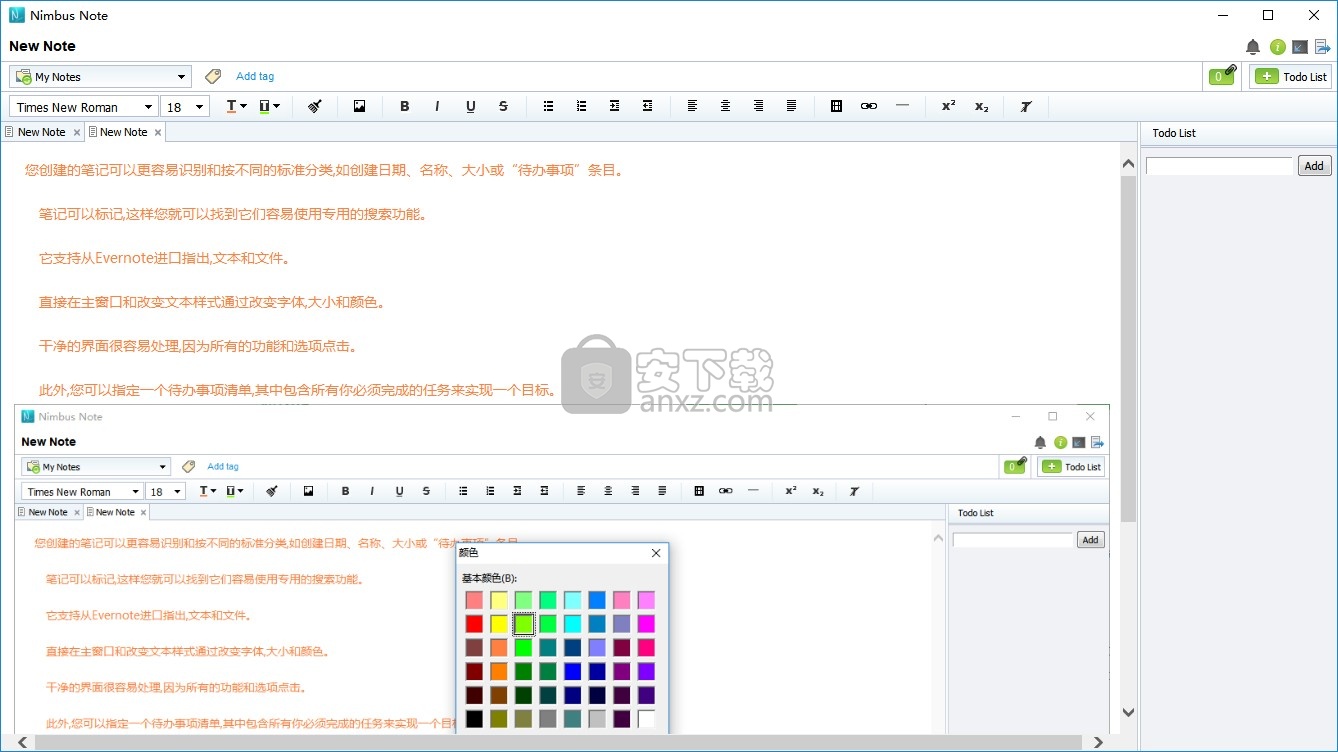Expand highlight color dropdown arrow in main toolbar
The width and height of the screenshot is (1338, 752).
click(277, 106)
